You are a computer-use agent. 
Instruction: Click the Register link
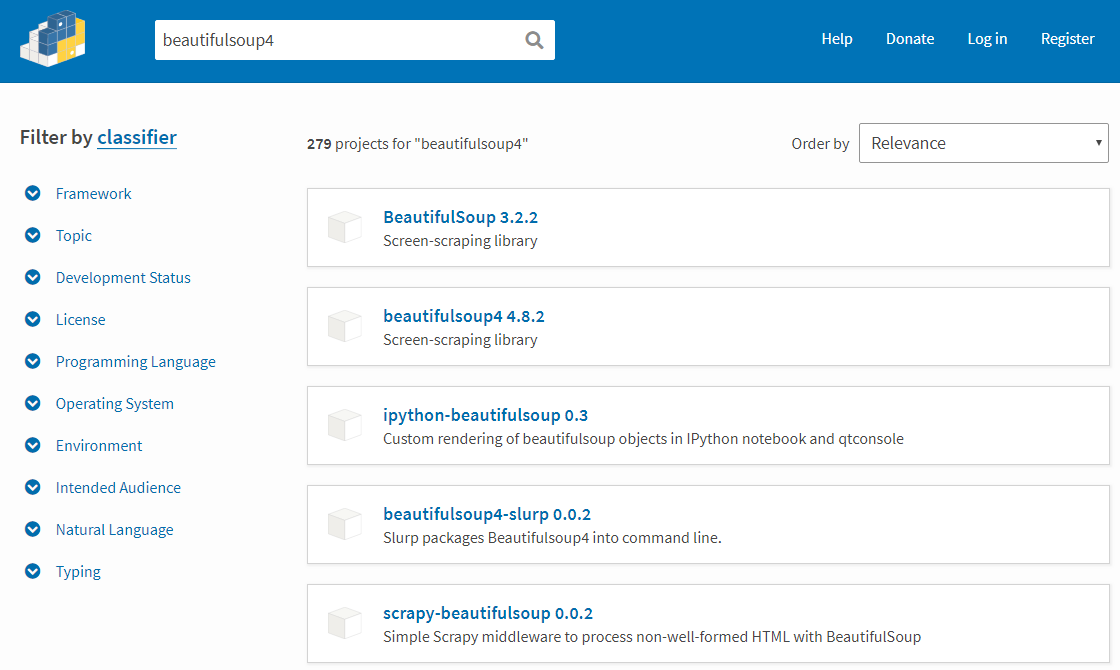tap(1067, 39)
